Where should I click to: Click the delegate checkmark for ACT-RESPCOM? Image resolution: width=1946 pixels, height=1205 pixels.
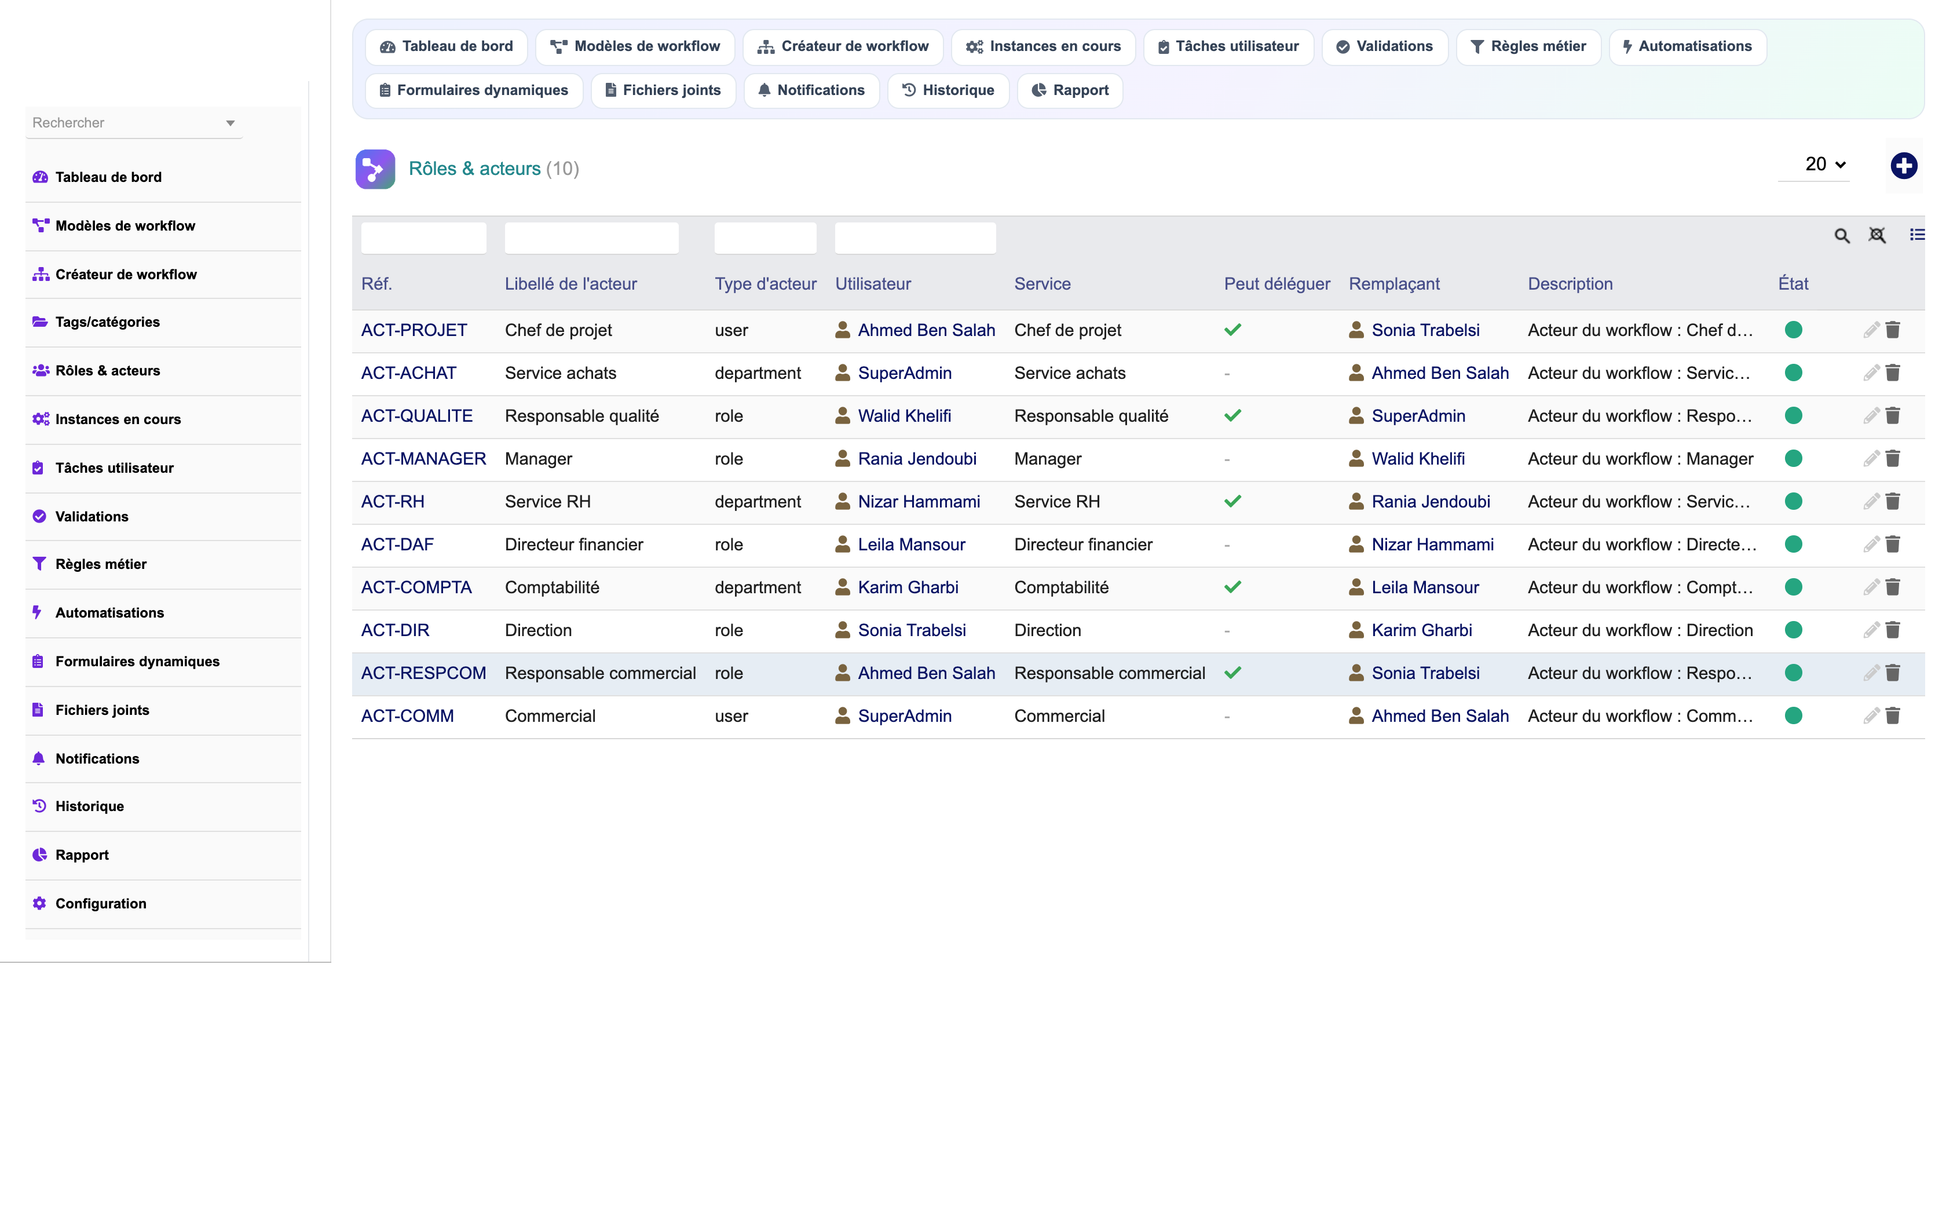(x=1232, y=674)
